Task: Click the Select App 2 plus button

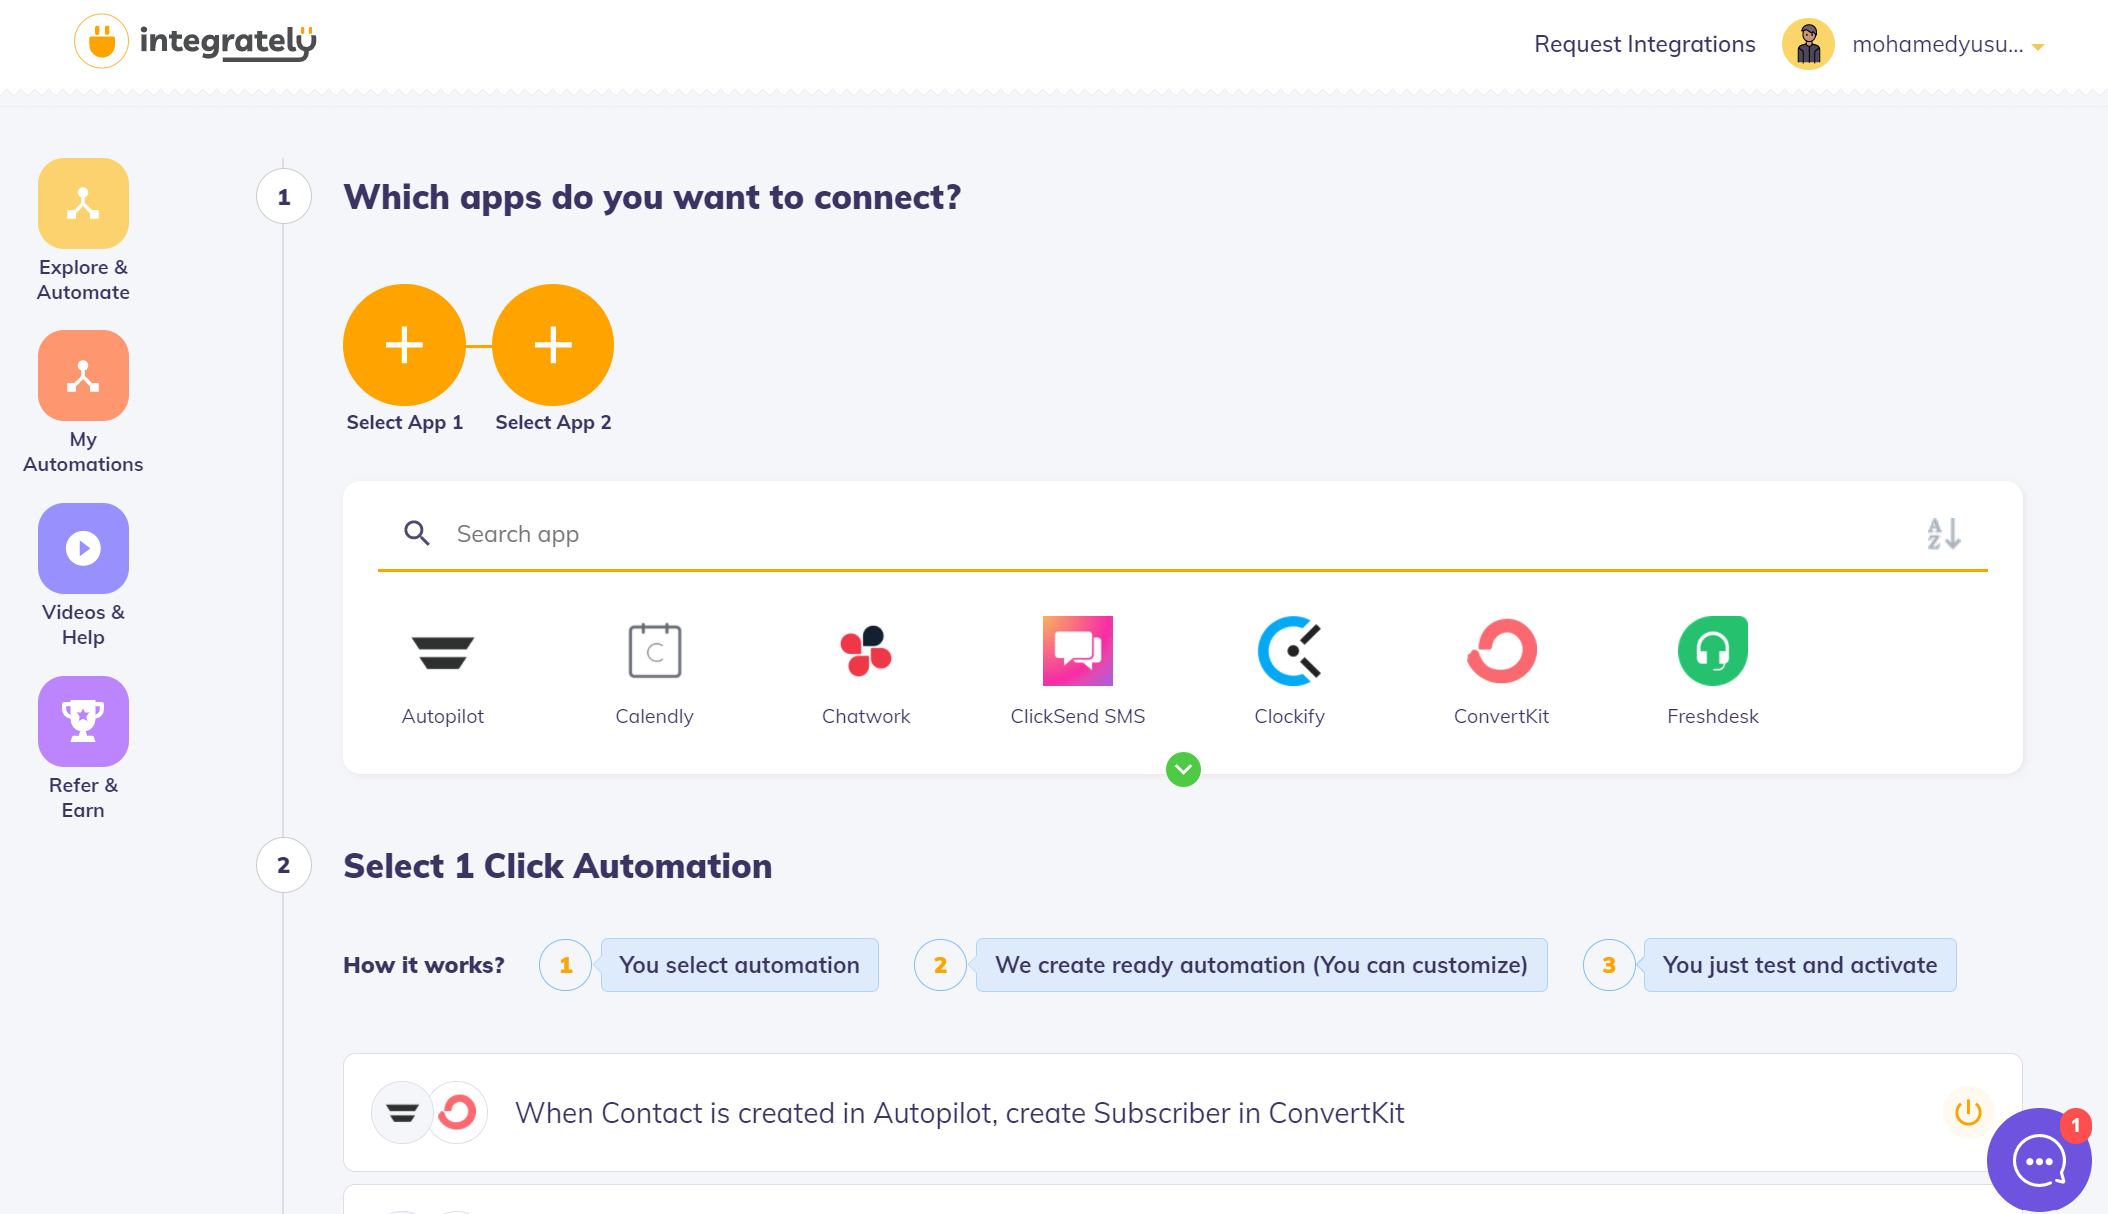Action: coord(553,345)
